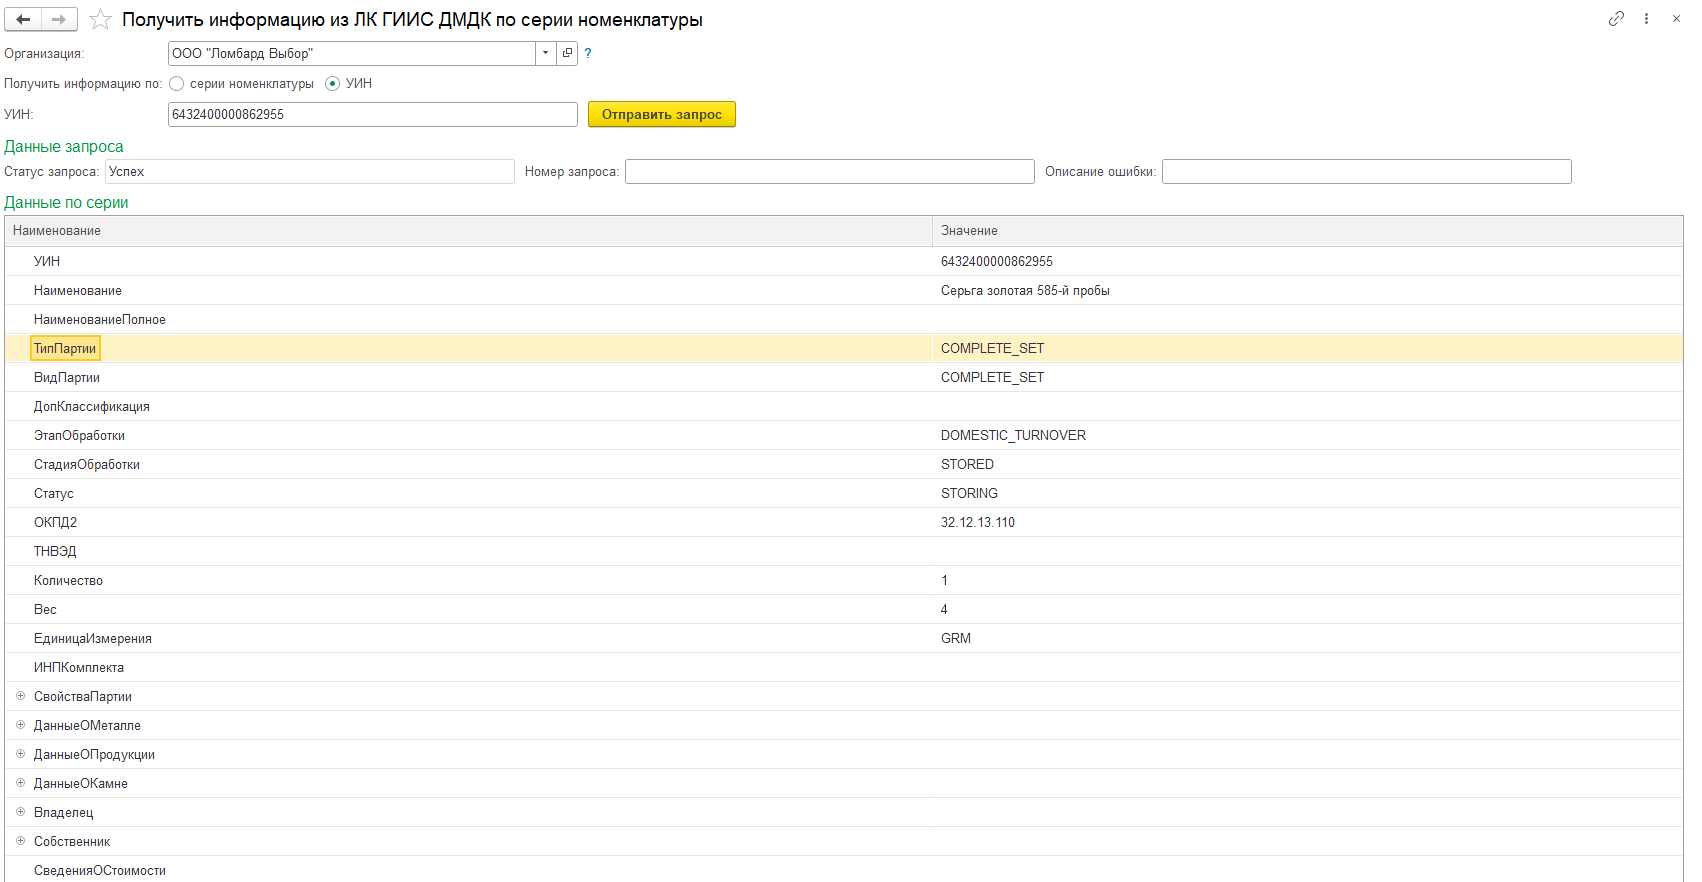Click the 'Серьга золотая 585-й пробы' value
This screenshot has height=882, width=1702.
pos(1025,290)
